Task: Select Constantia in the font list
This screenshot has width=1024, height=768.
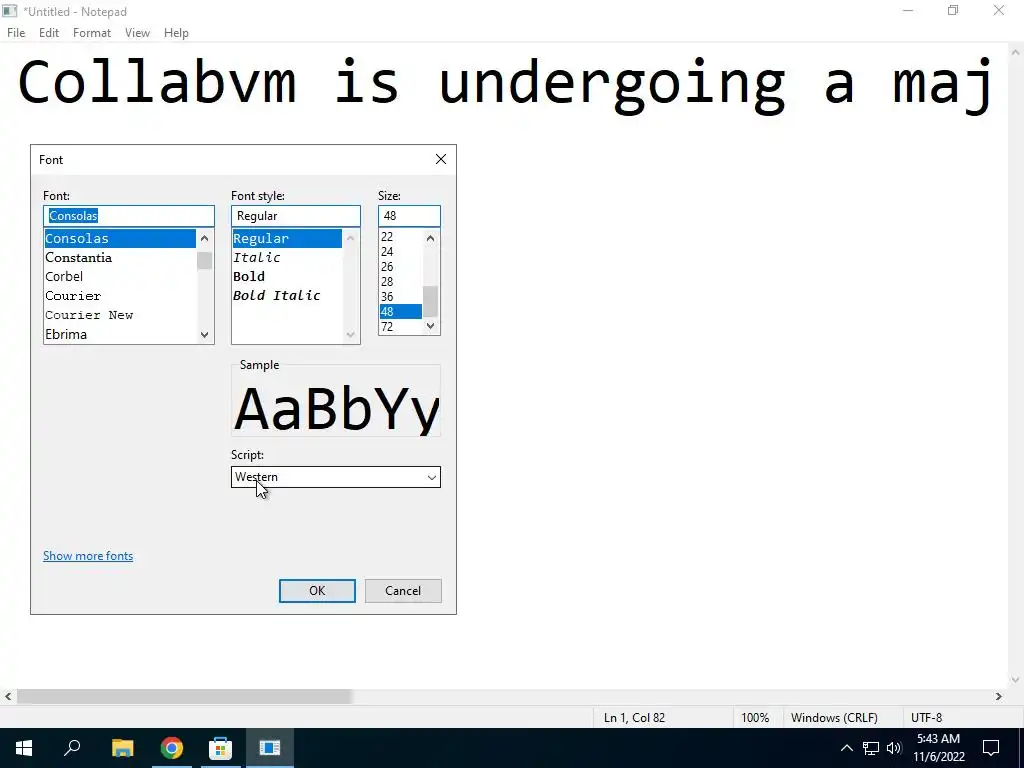Action: tap(120, 257)
